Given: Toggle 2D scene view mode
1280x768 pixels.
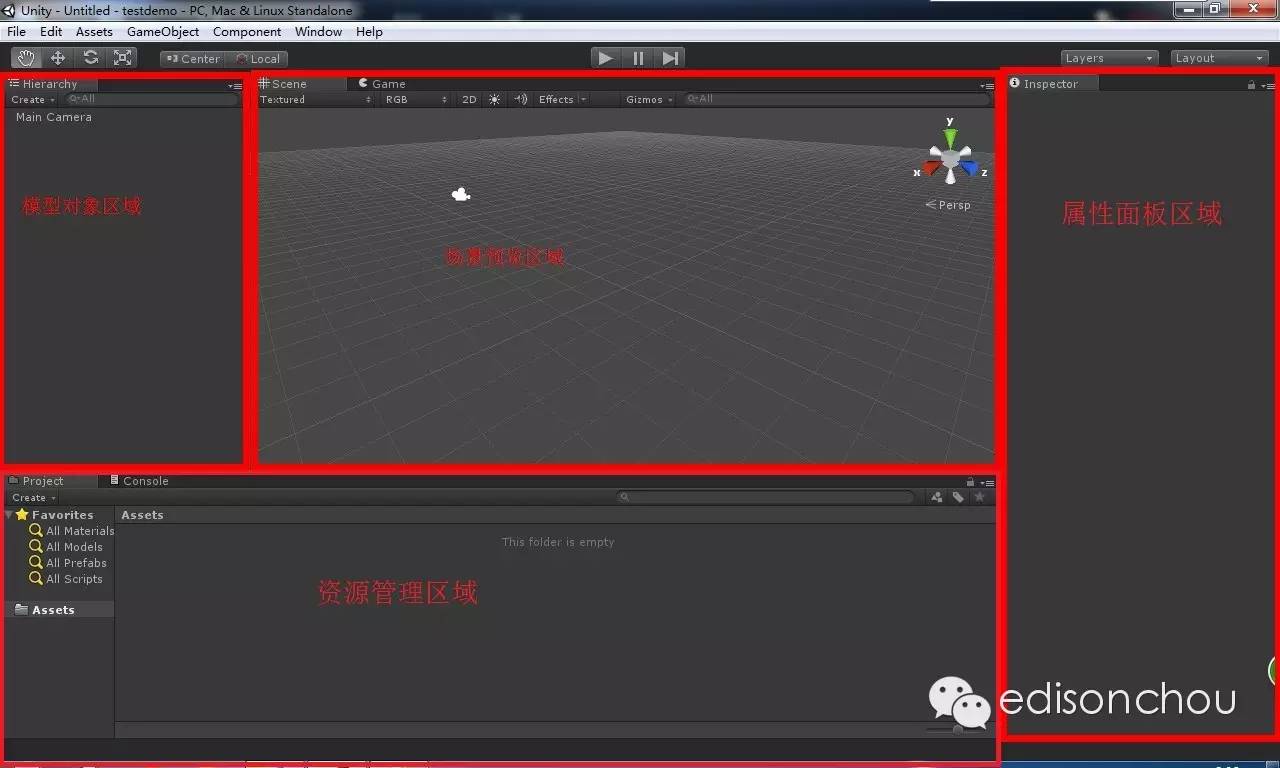Looking at the screenshot, I should pos(469,99).
